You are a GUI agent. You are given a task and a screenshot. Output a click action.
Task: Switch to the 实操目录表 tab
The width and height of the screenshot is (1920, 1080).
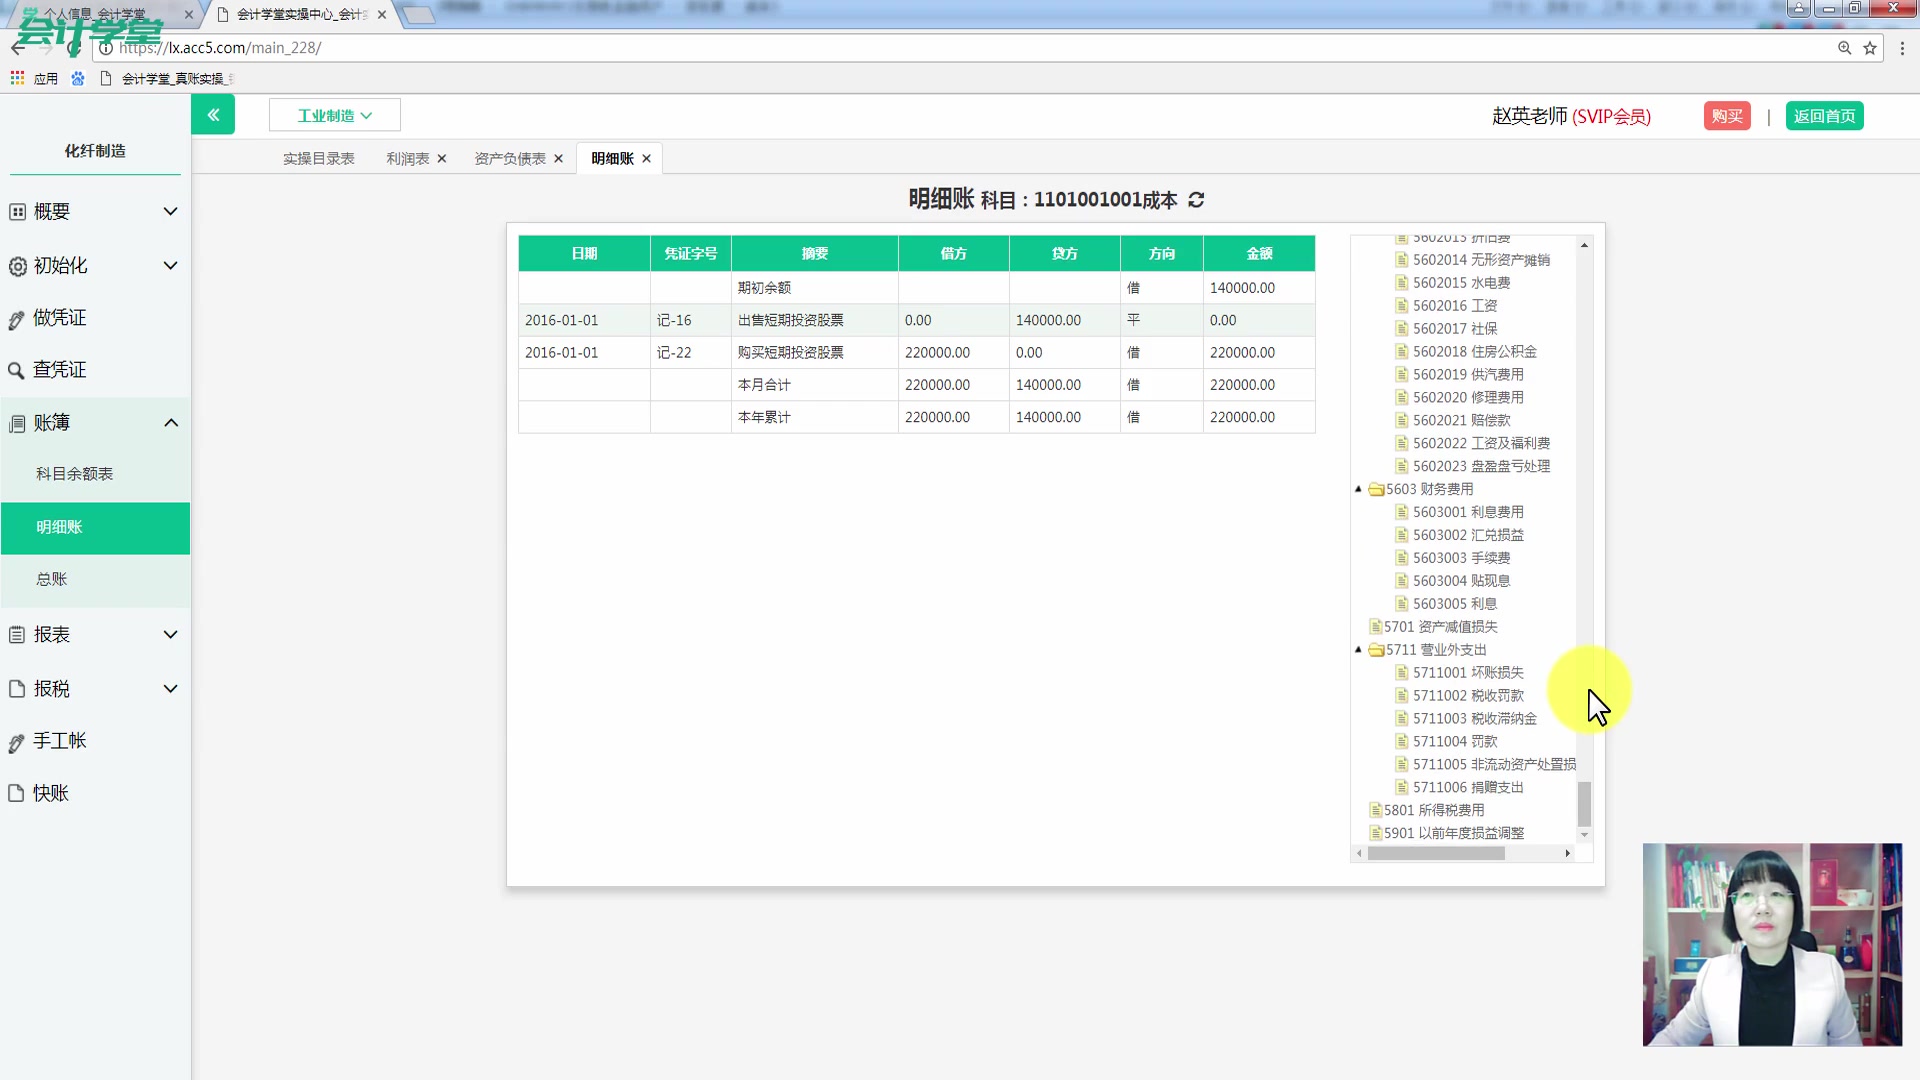[318, 159]
